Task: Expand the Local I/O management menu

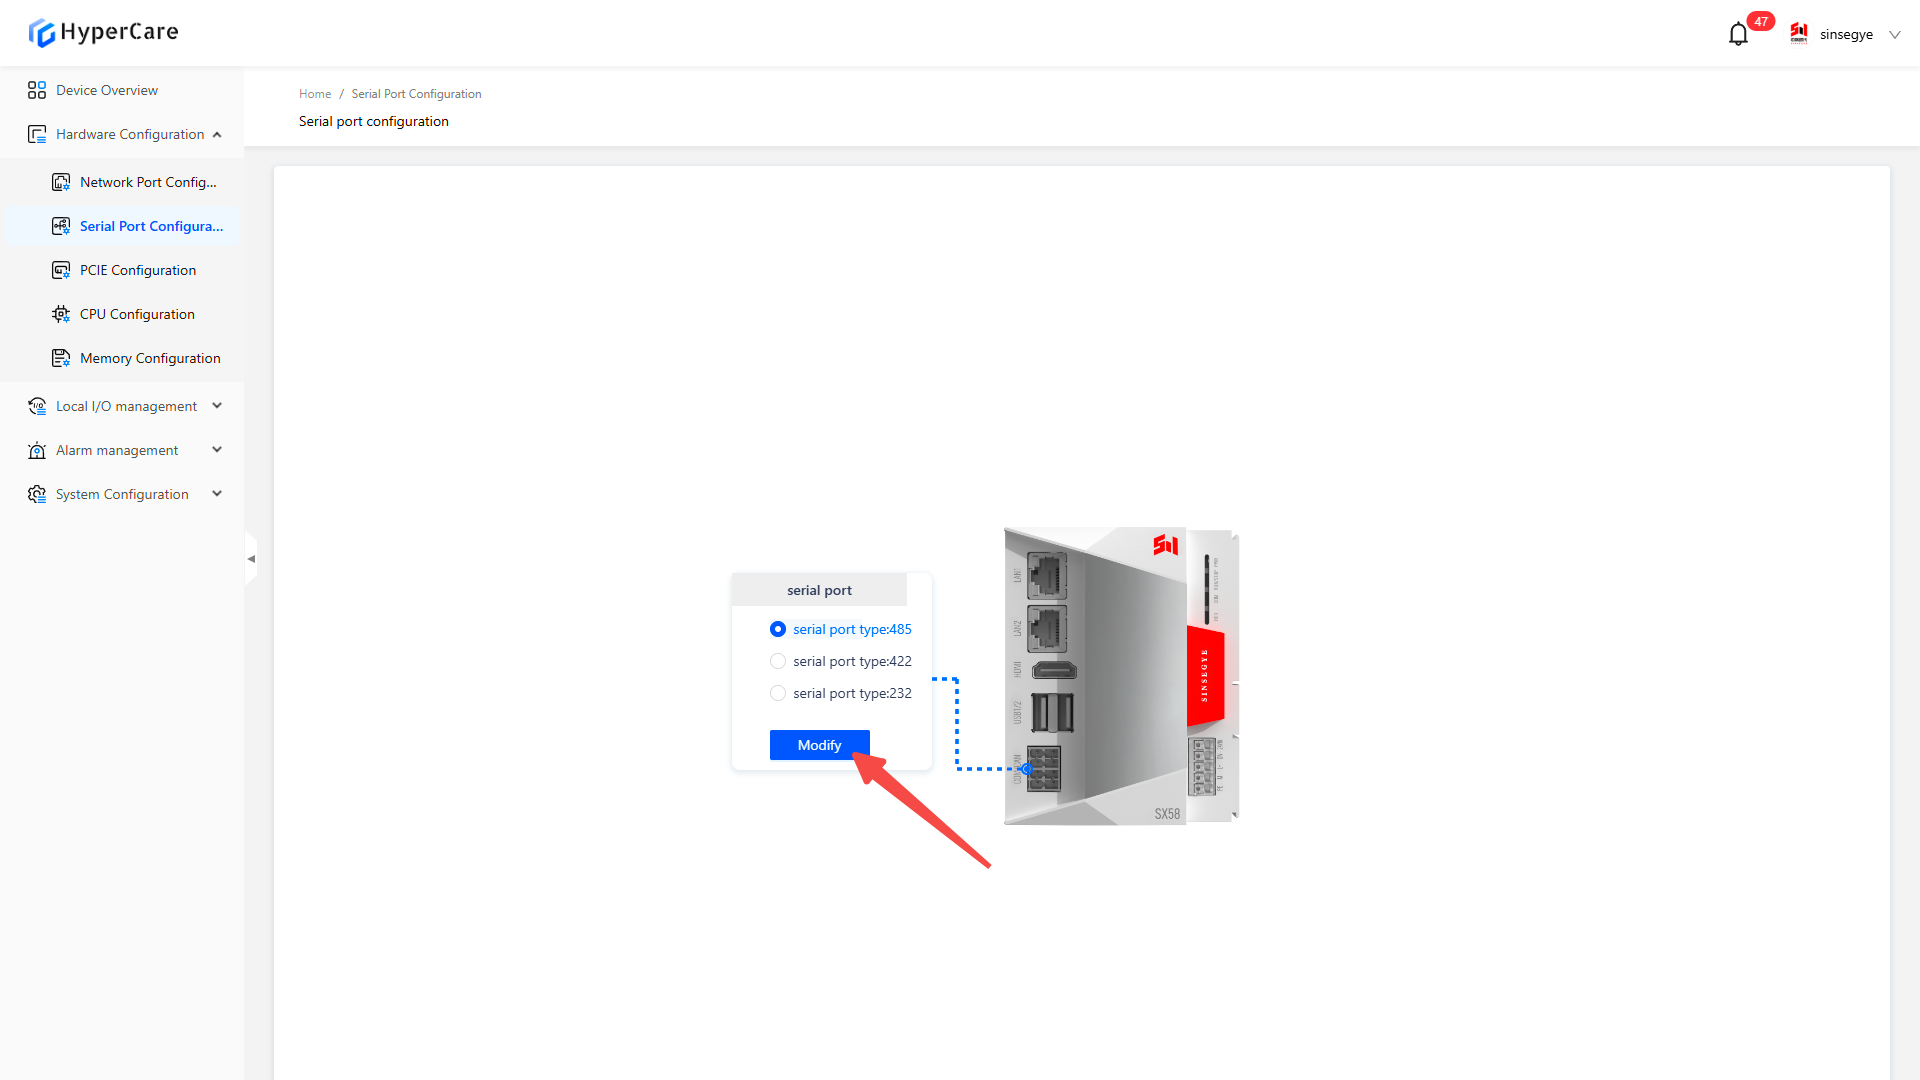Action: [x=217, y=406]
